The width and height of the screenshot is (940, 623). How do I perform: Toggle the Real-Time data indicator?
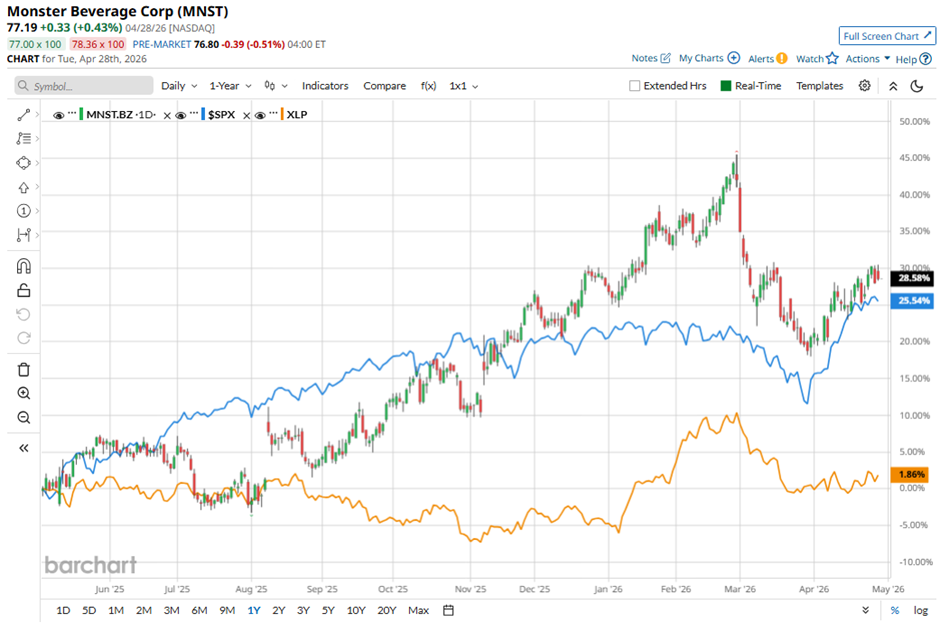(x=727, y=86)
